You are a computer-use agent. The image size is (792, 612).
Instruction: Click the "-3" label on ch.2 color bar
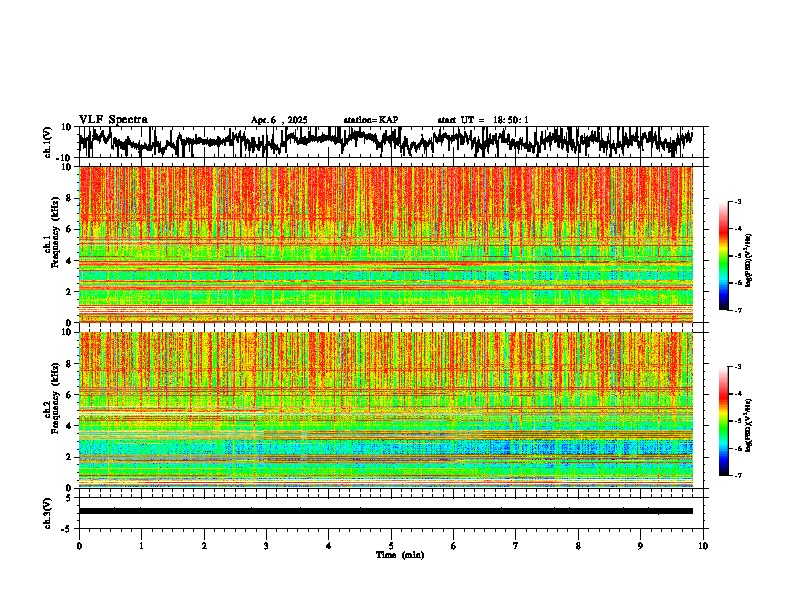(x=738, y=367)
